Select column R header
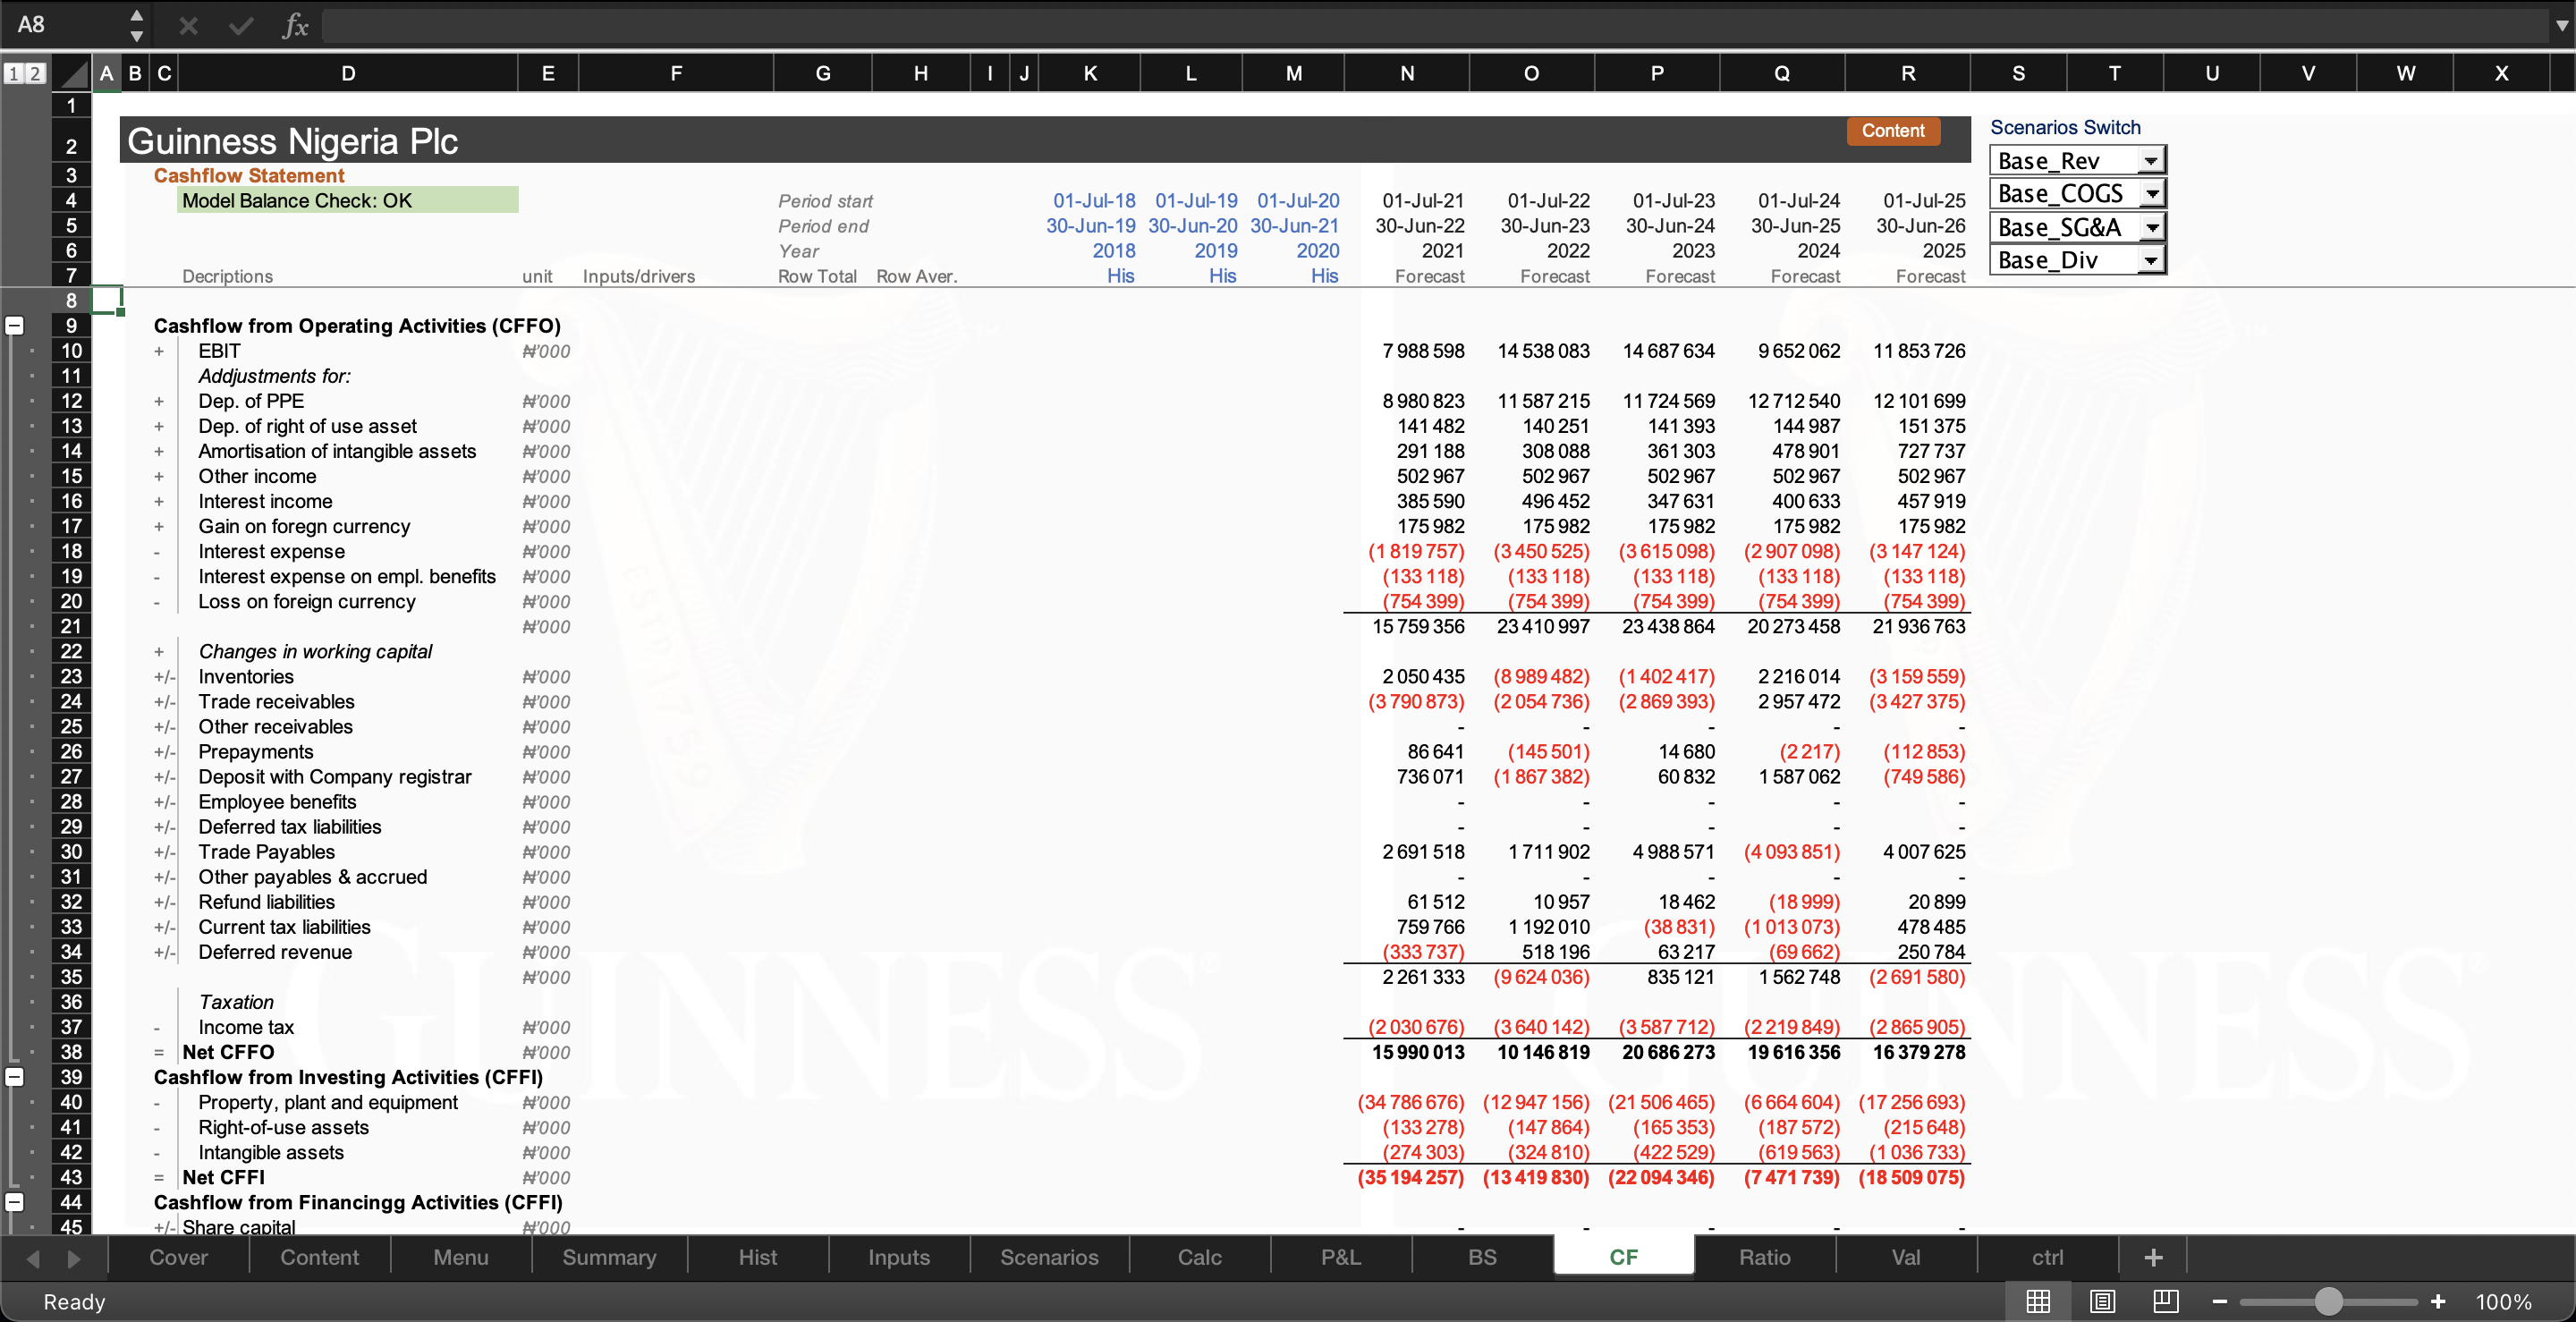This screenshot has height=1322, width=2576. pyautogui.click(x=1908, y=73)
